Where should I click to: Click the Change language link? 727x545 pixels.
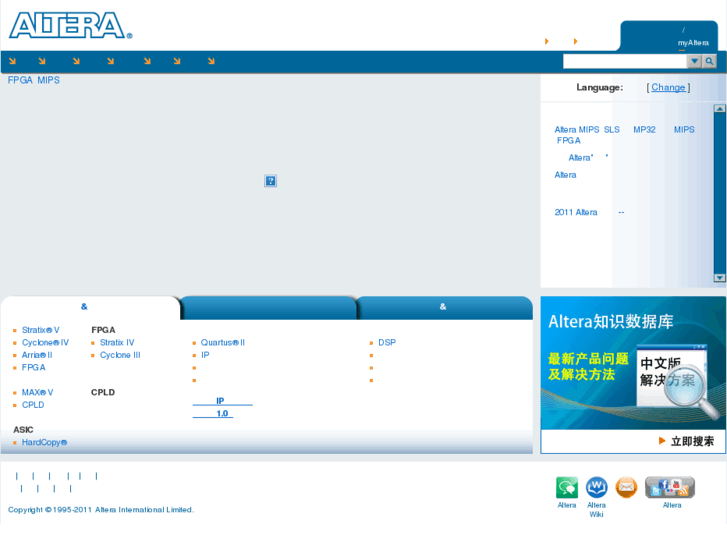[x=668, y=87]
